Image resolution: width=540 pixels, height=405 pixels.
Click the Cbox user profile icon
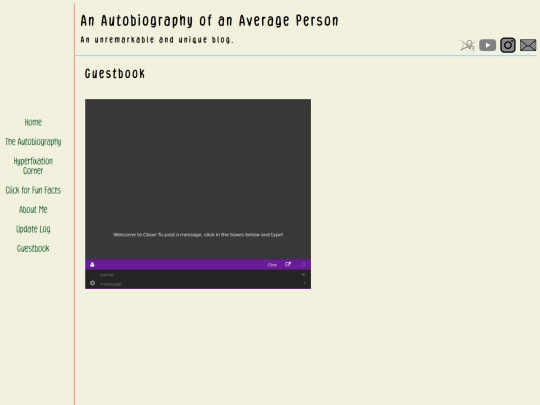[x=92, y=264]
